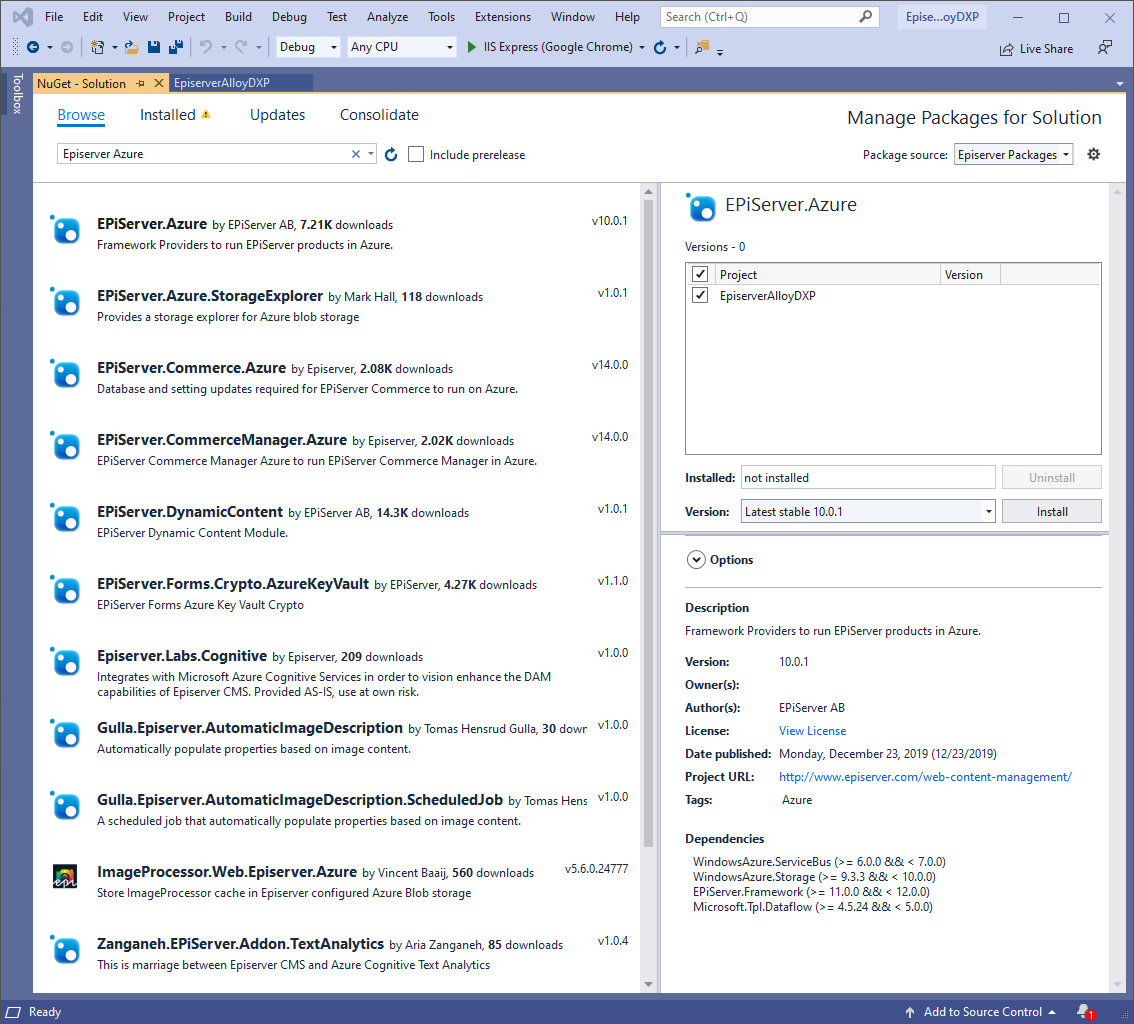Expand the Options section chevron
The height and width of the screenshot is (1024, 1134).
click(x=696, y=560)
